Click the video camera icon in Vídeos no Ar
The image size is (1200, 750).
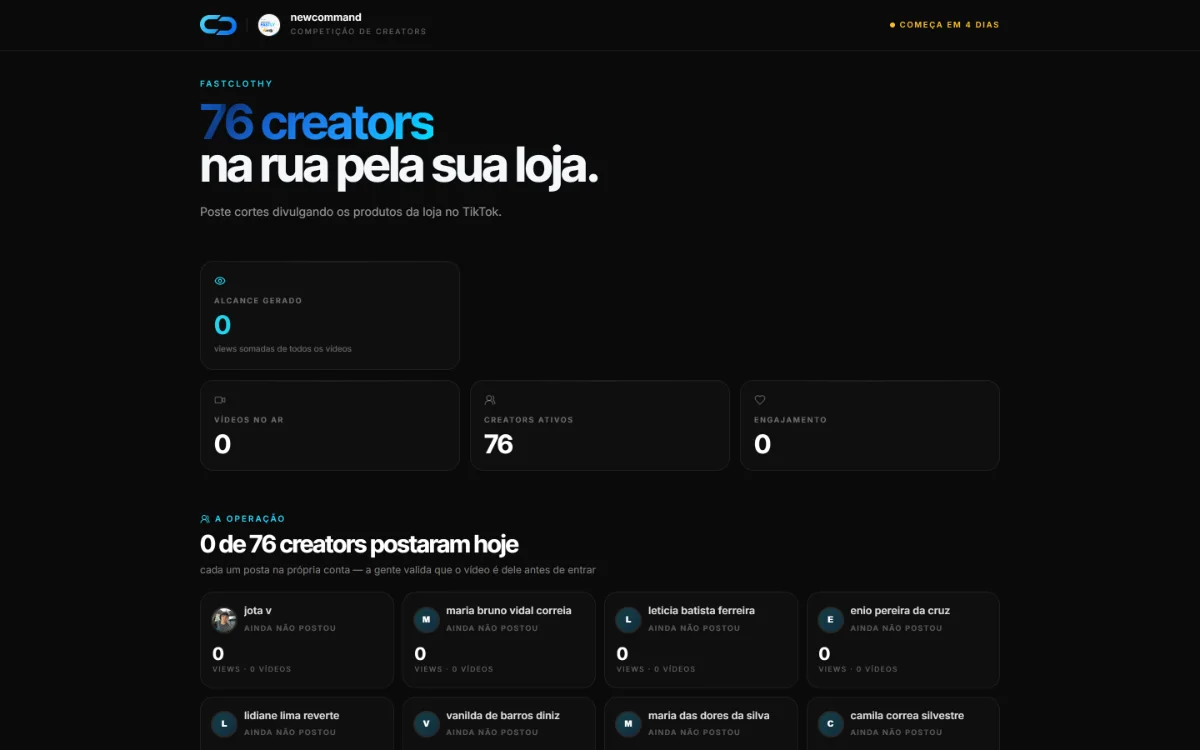(220, 400)
